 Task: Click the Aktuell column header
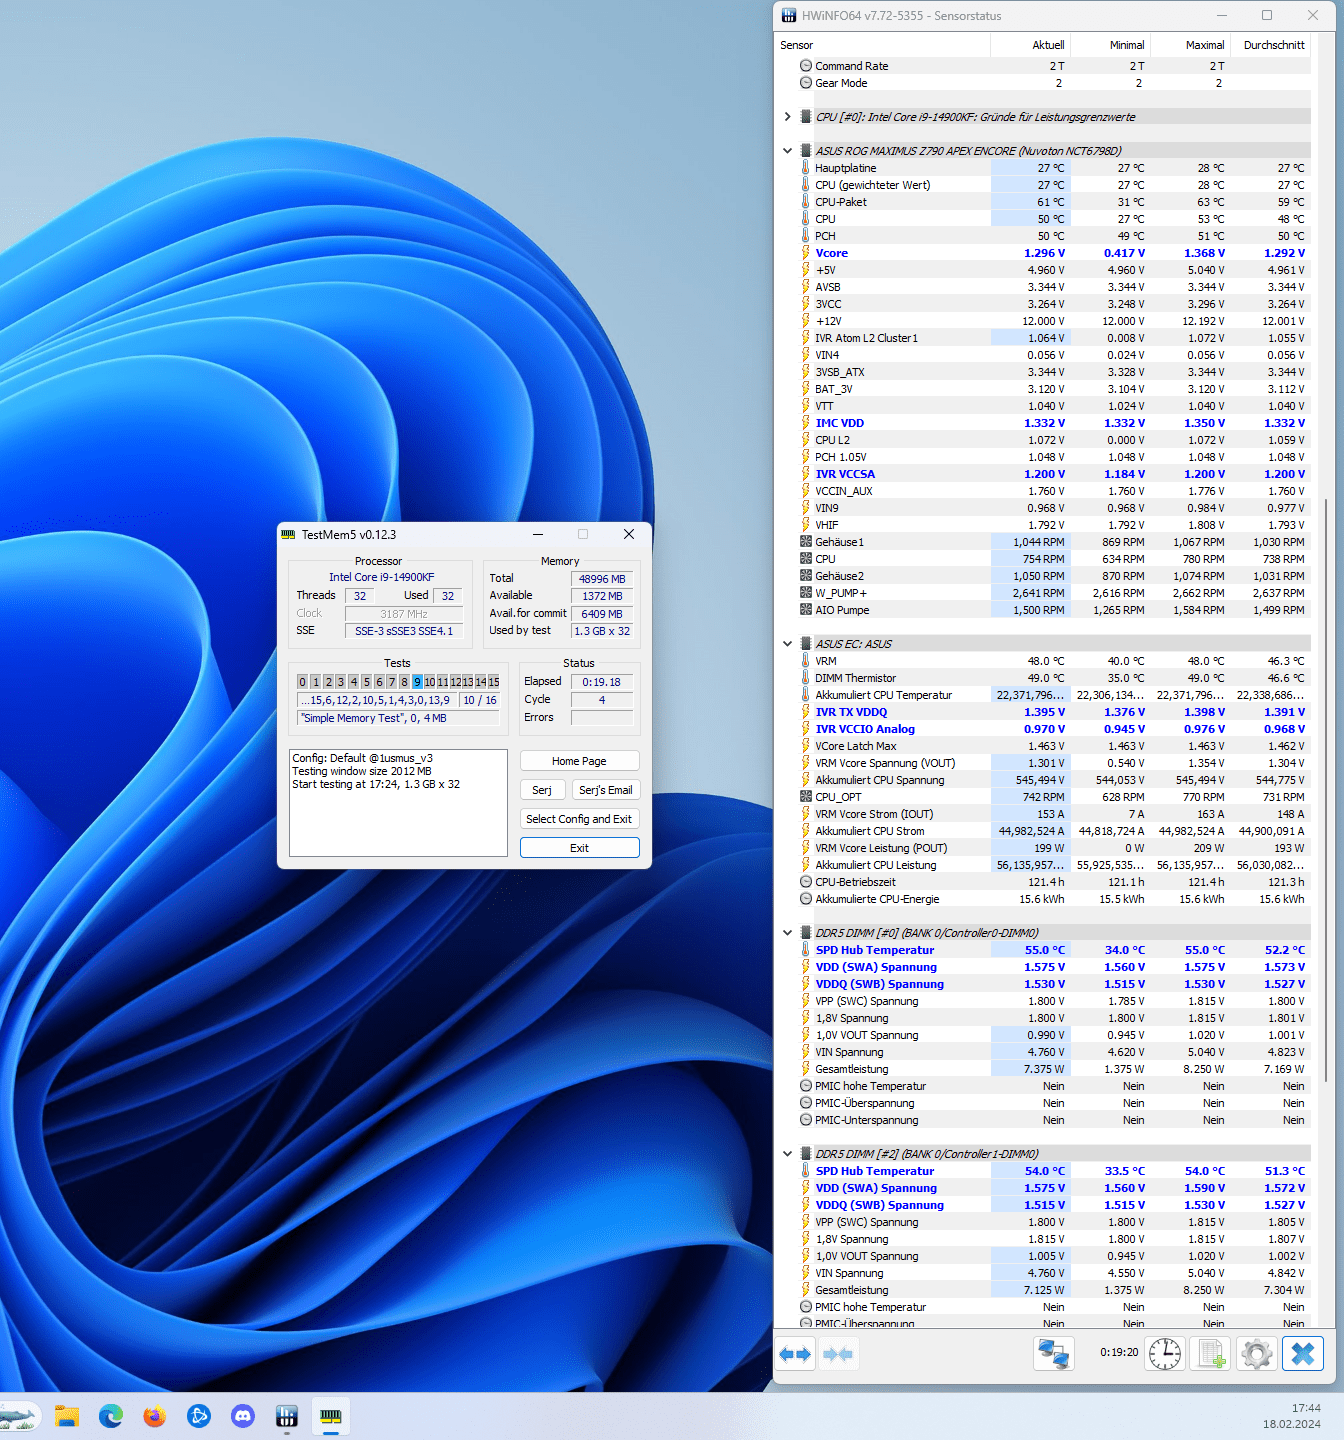(1030, 45)
